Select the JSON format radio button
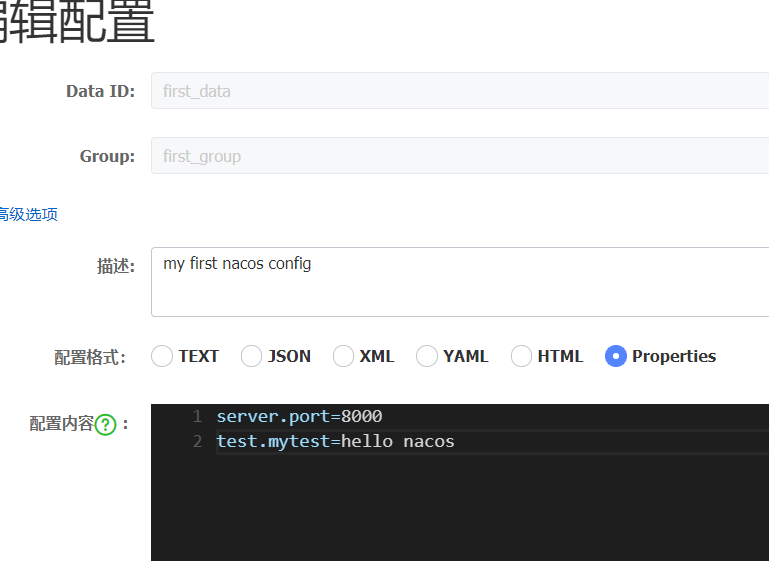The image size is (769, 561). click(x=252, y=356)
